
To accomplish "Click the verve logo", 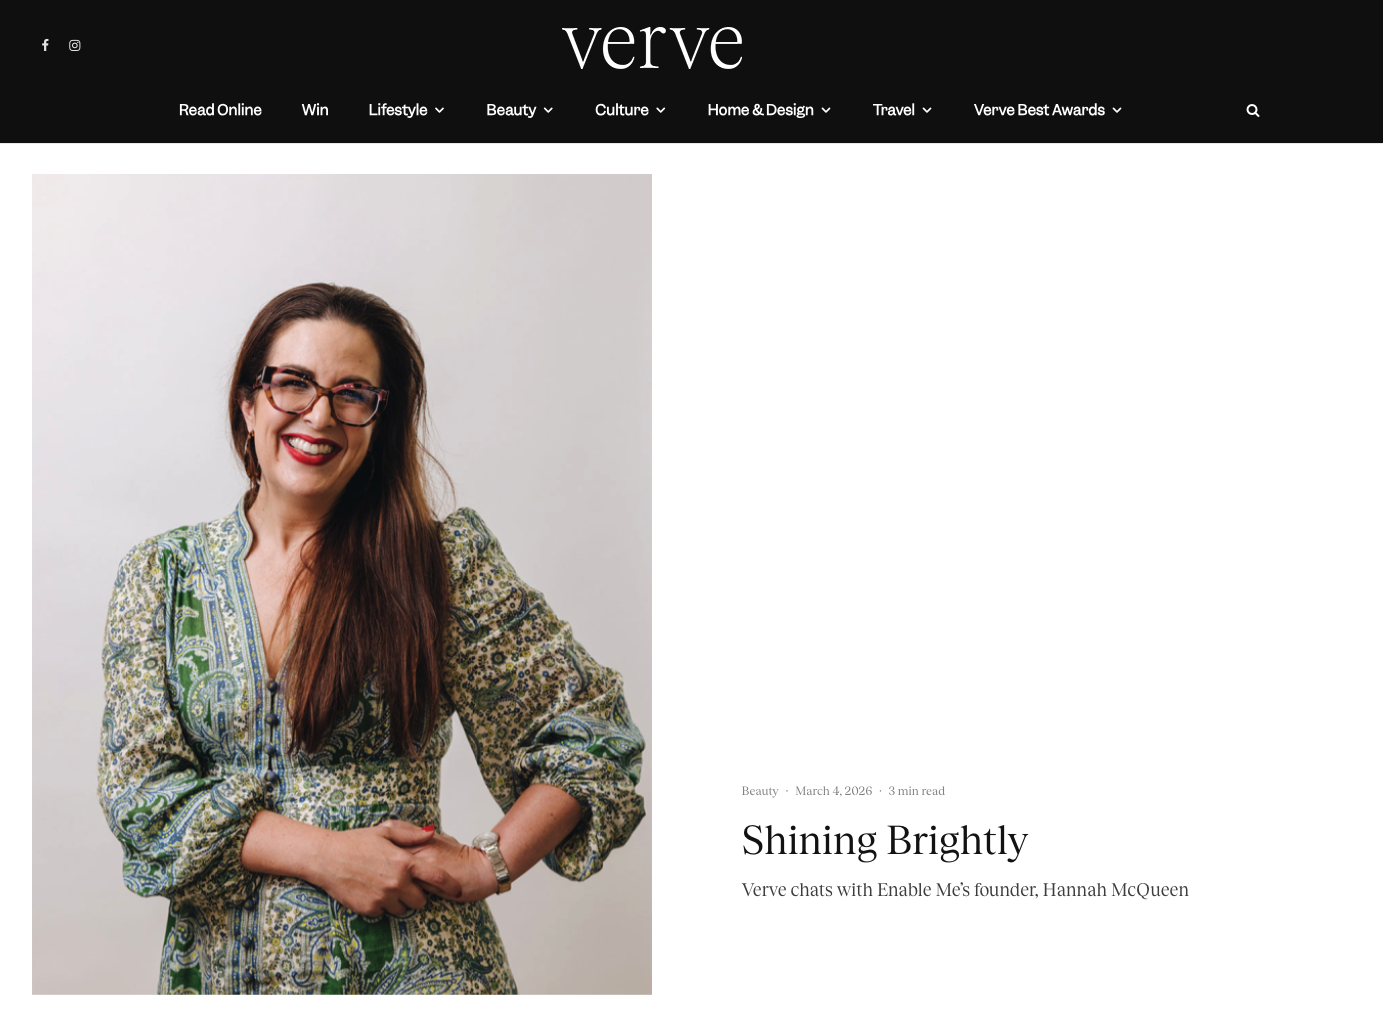I will 652,46.
